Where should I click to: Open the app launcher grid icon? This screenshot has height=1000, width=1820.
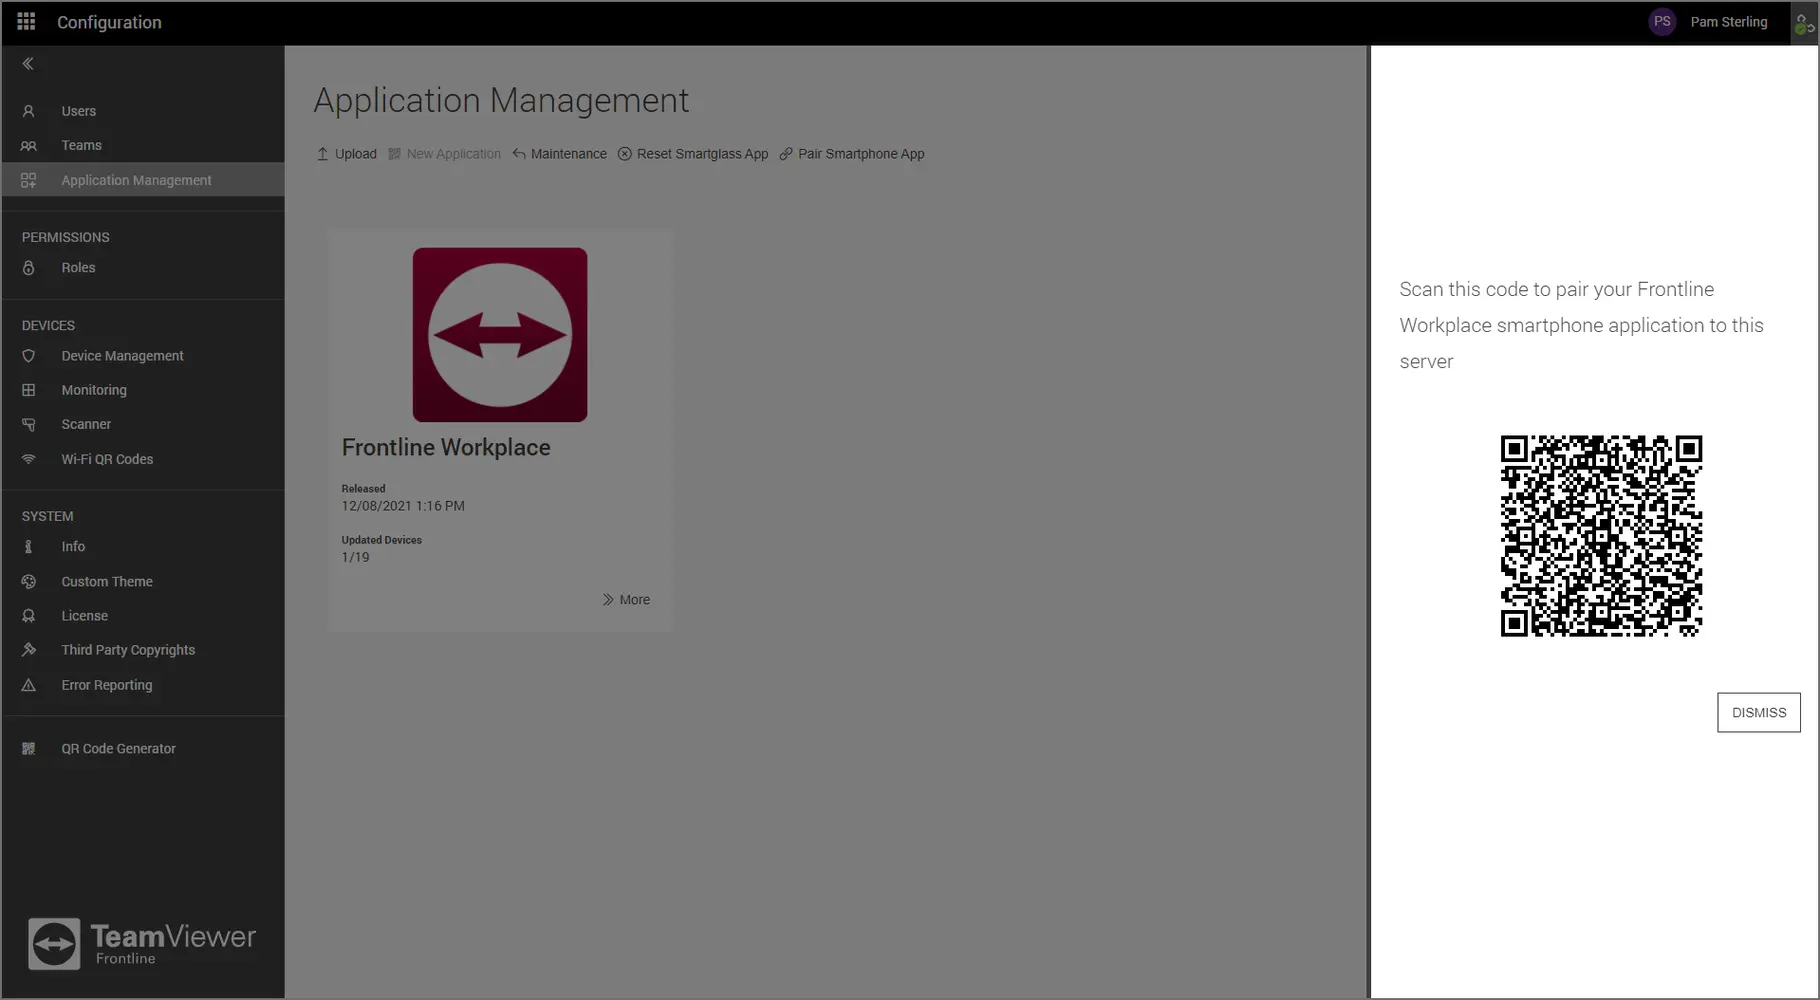pos(26,22)
